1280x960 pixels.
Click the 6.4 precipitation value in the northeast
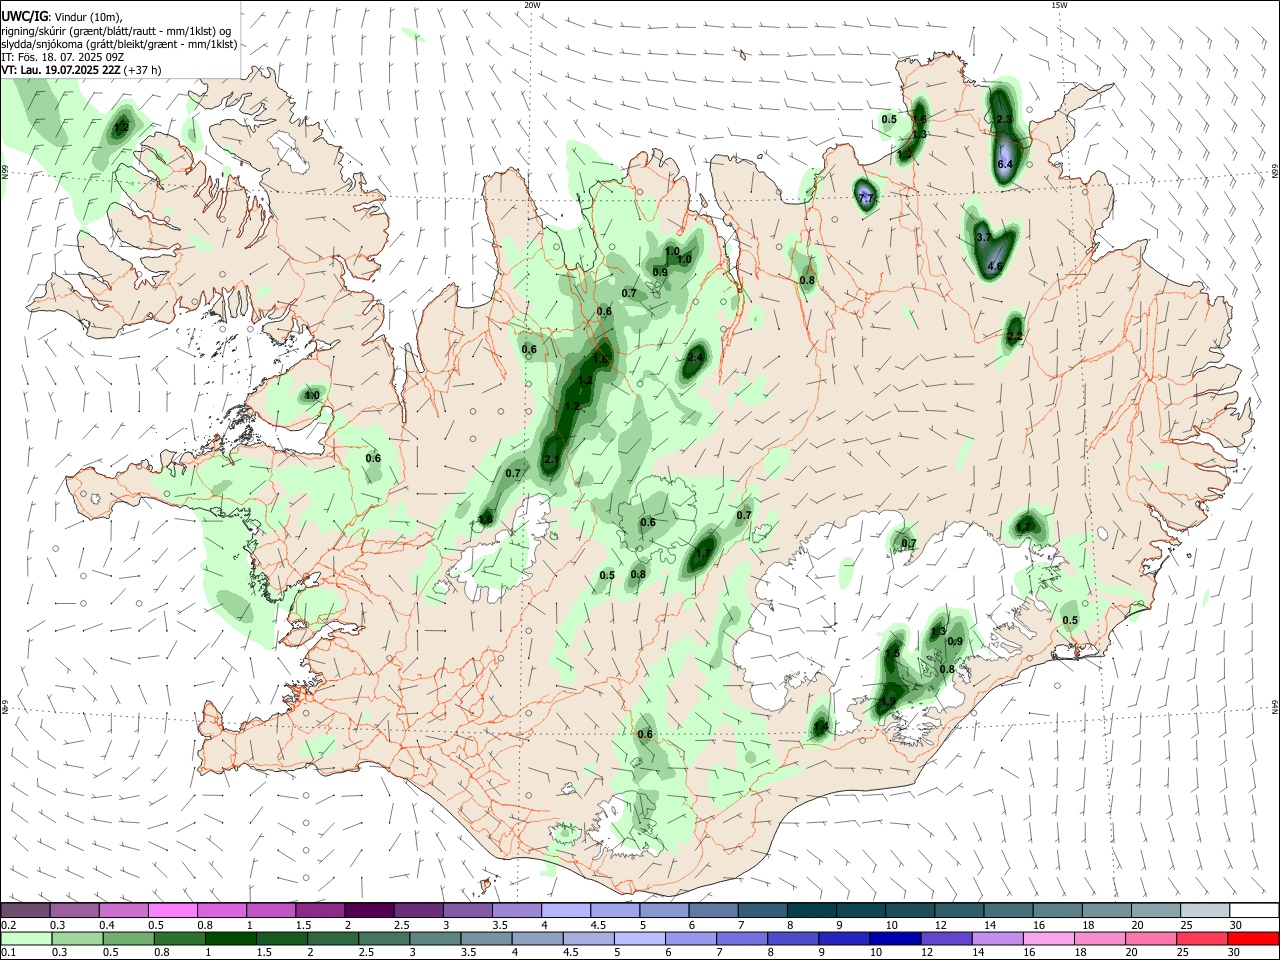pyautogui.click(x=1006, y=164)
